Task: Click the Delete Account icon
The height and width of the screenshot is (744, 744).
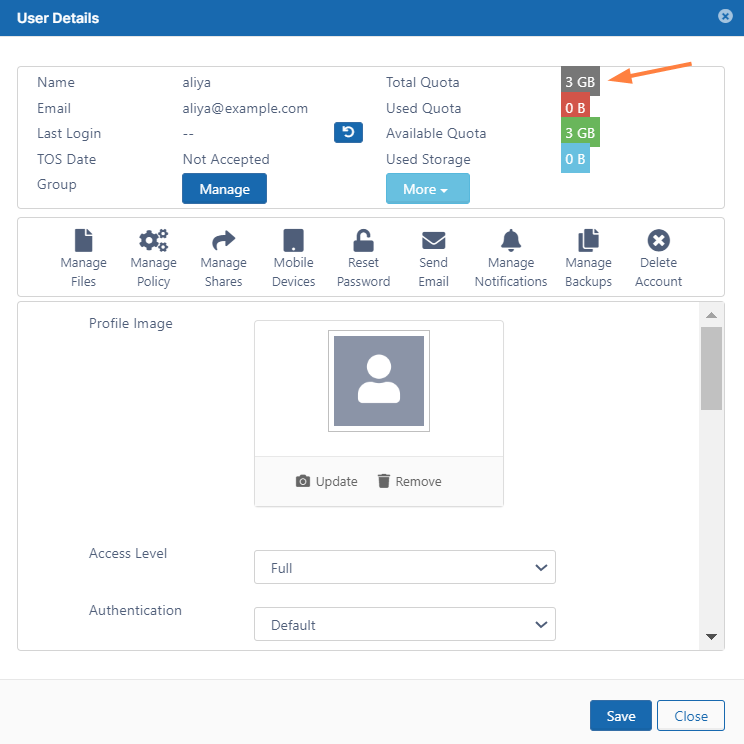Action: coord(658,240)
